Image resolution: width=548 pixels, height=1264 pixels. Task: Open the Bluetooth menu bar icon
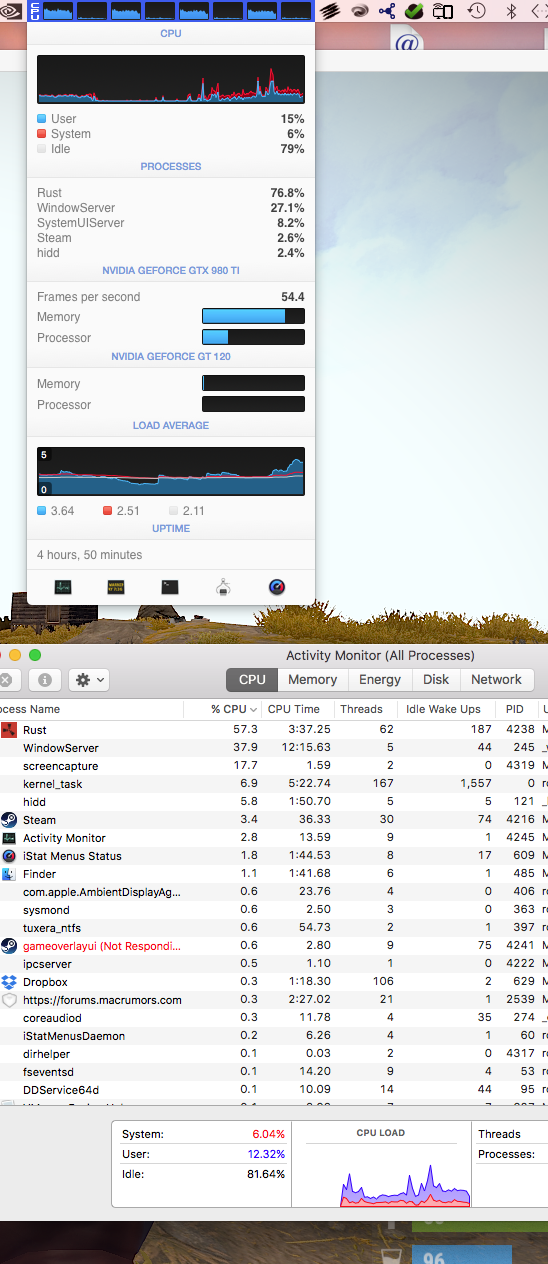click(511, 11)
